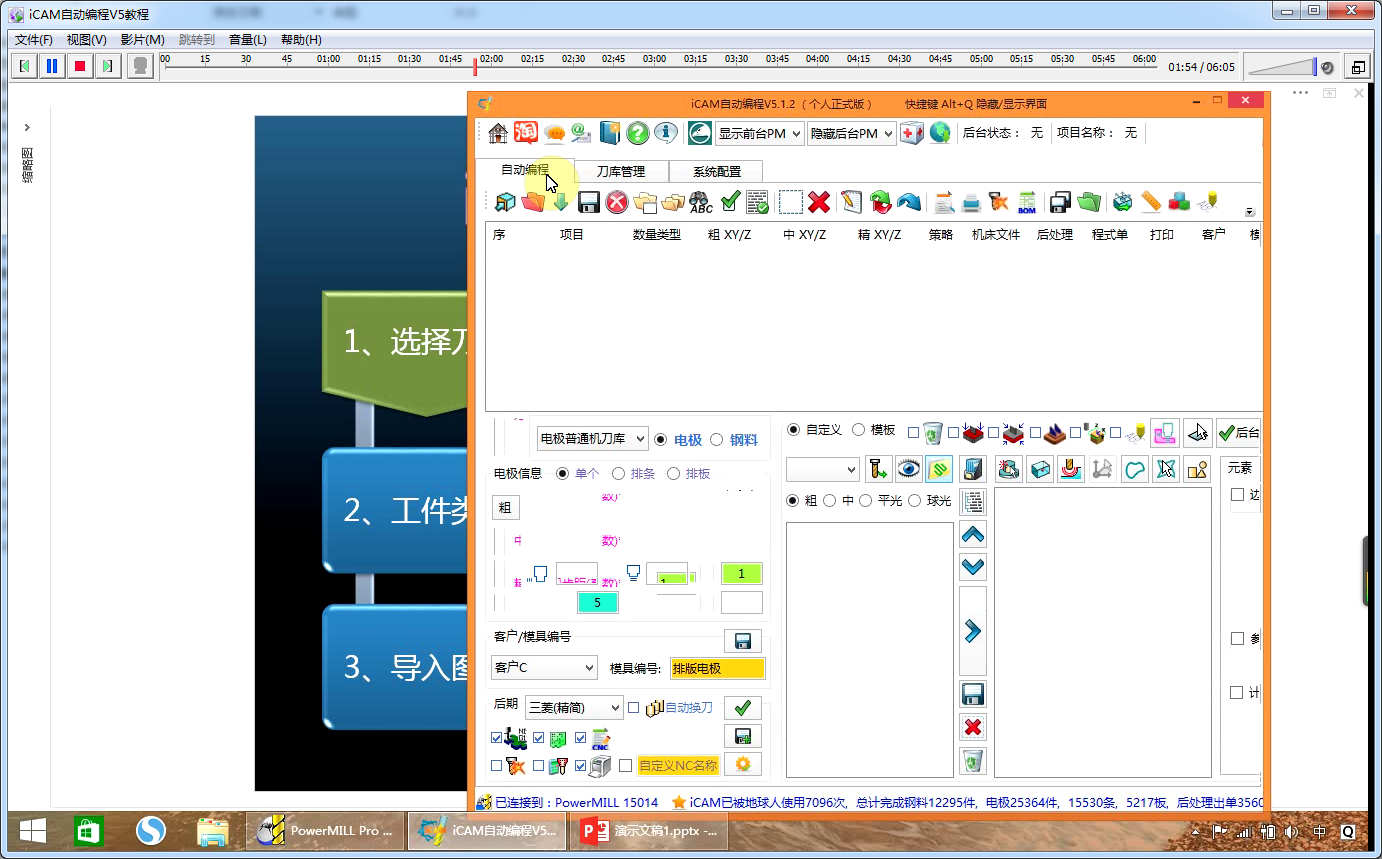The image size is (1382, 859).
Task: Switch to the 系统配置 tab
Action: (717, 171)
